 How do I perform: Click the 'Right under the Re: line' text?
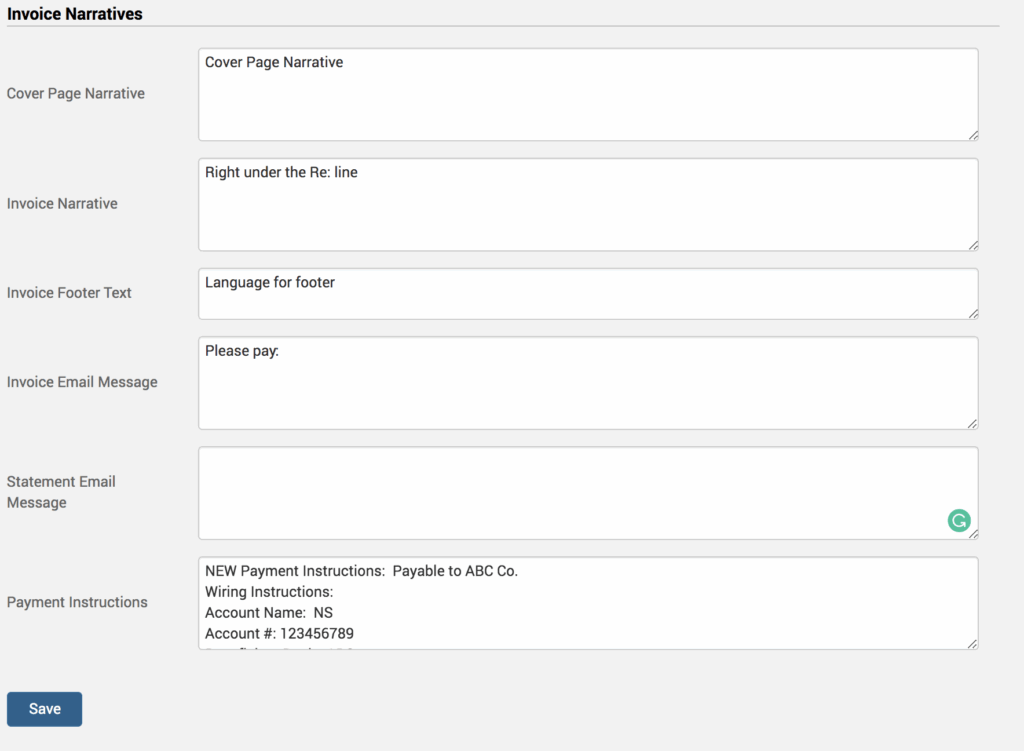[x=283, y=171]
